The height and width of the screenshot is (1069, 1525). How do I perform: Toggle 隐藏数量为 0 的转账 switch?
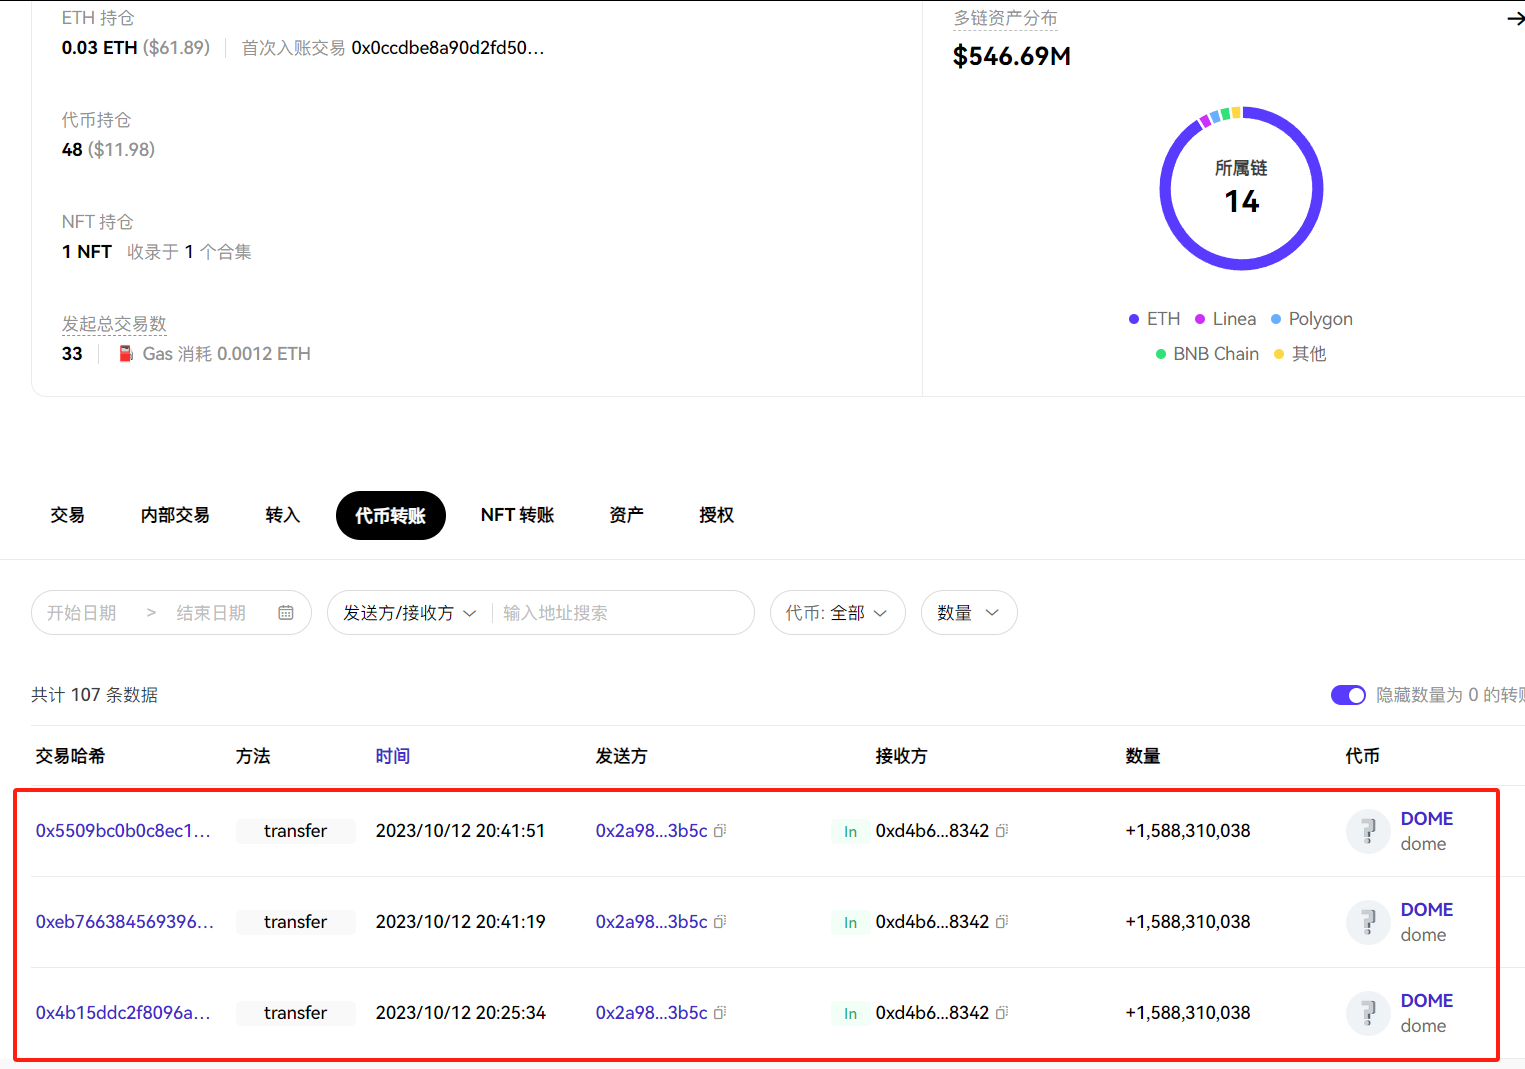coord(1348,695)
